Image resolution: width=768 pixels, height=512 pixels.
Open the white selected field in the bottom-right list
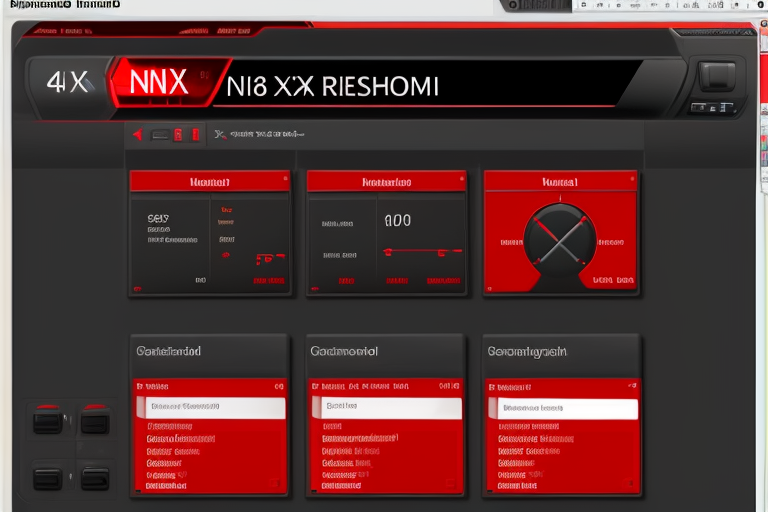click(564, 409)
